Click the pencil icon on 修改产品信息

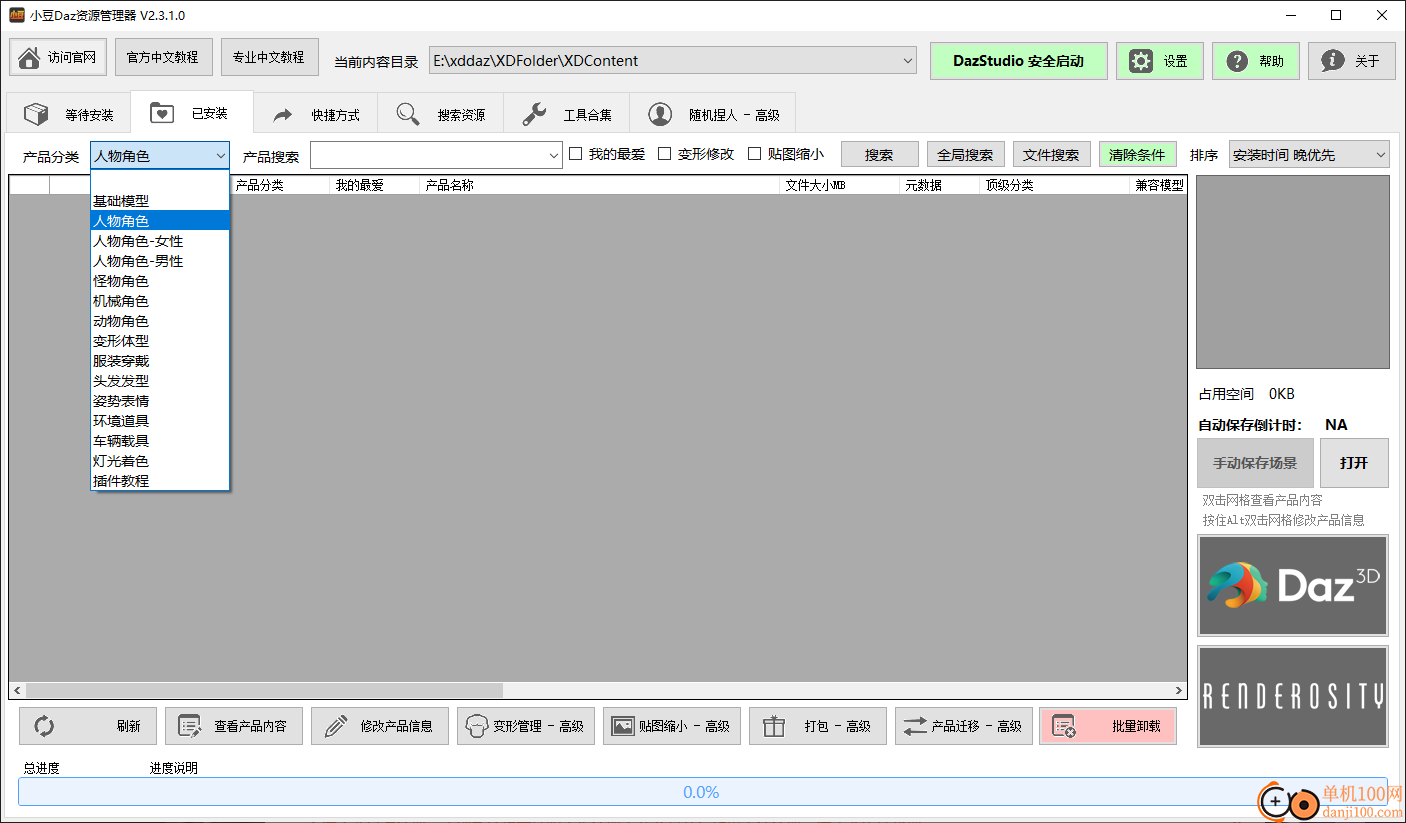tap(336, 726)
